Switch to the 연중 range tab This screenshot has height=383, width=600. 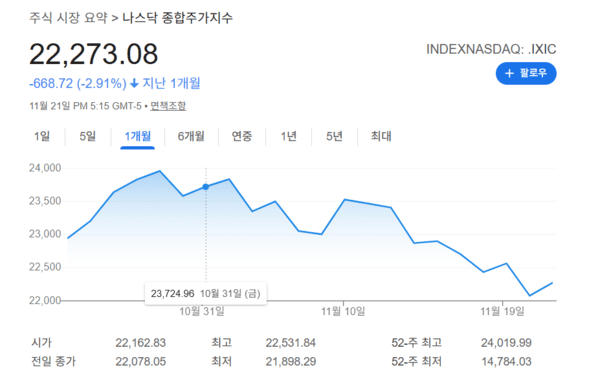241,136
